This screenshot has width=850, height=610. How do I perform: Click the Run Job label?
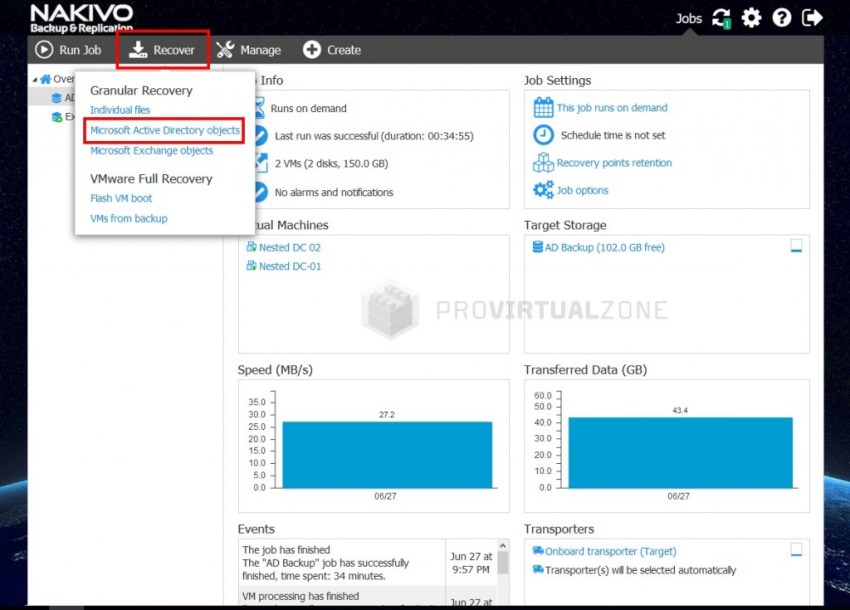tap(80, 50)
